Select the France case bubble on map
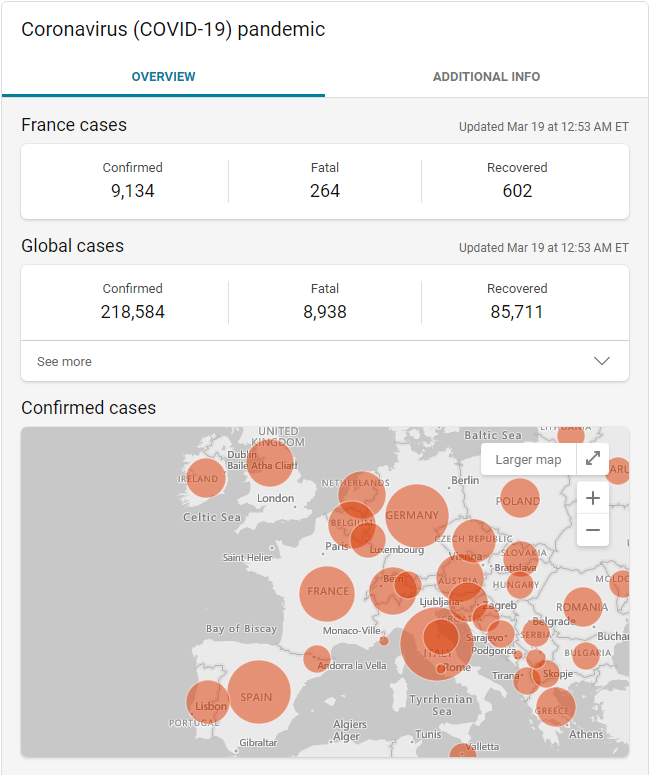 pyautogui.click(x=327, y=592)
